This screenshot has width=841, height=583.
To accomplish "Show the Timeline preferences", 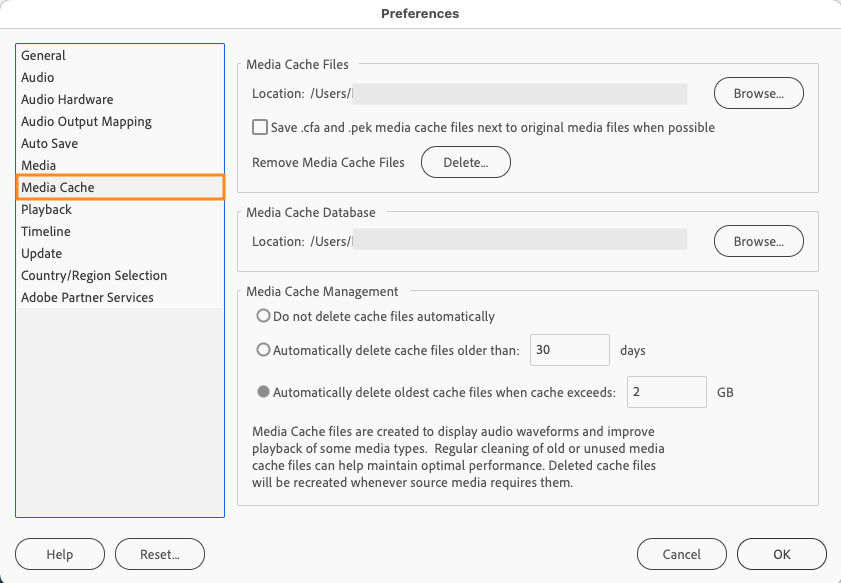I will point(46,232).
